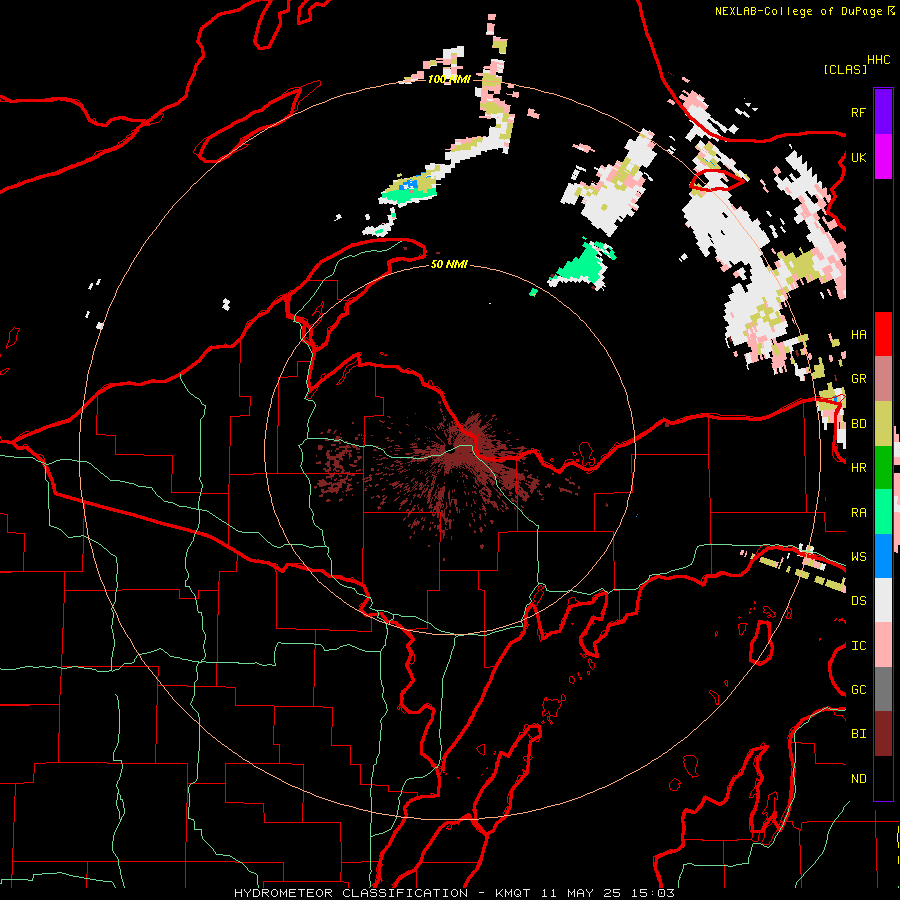Click the RF purple legend color swatch
The image size is (900, 900).
[883, 112]
